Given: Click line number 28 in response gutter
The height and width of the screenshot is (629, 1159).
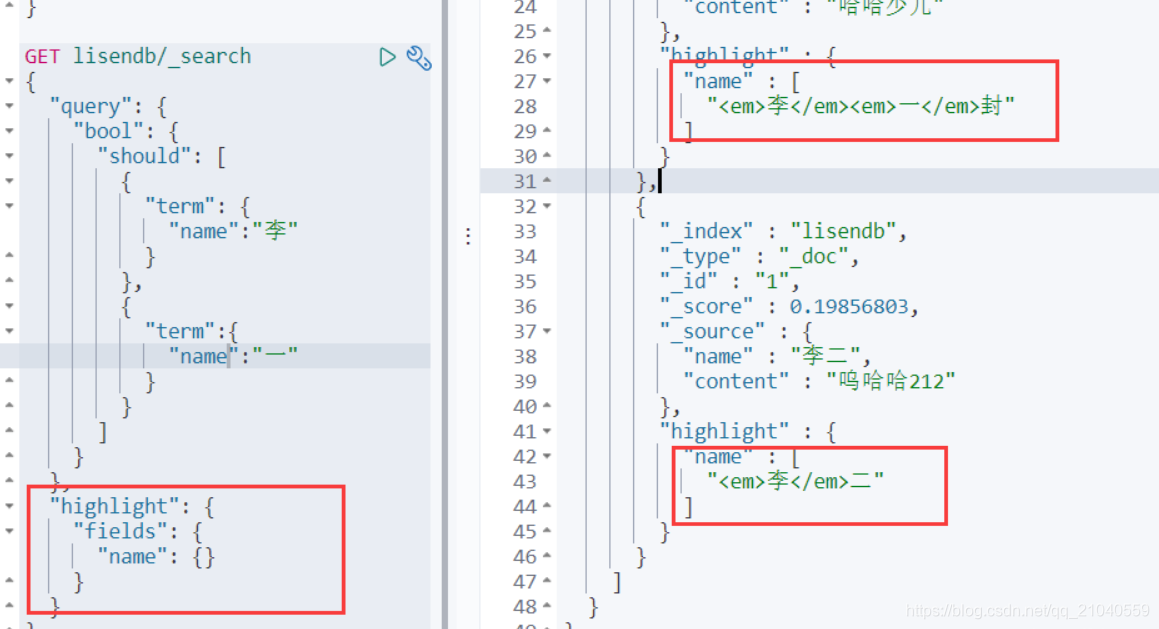Looking at the screenshot, I should 525,106.
